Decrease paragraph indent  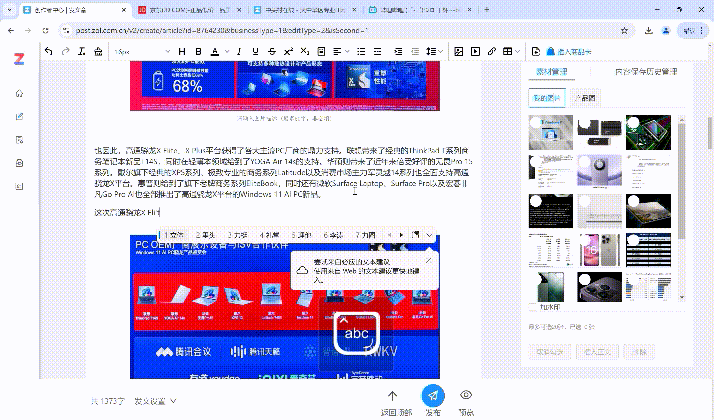tap(415, 51)
